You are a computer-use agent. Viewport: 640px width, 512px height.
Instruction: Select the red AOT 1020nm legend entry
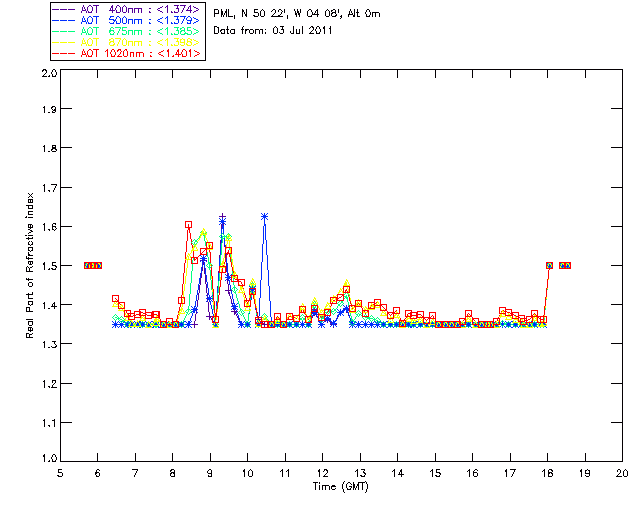(x=126, y=53)
